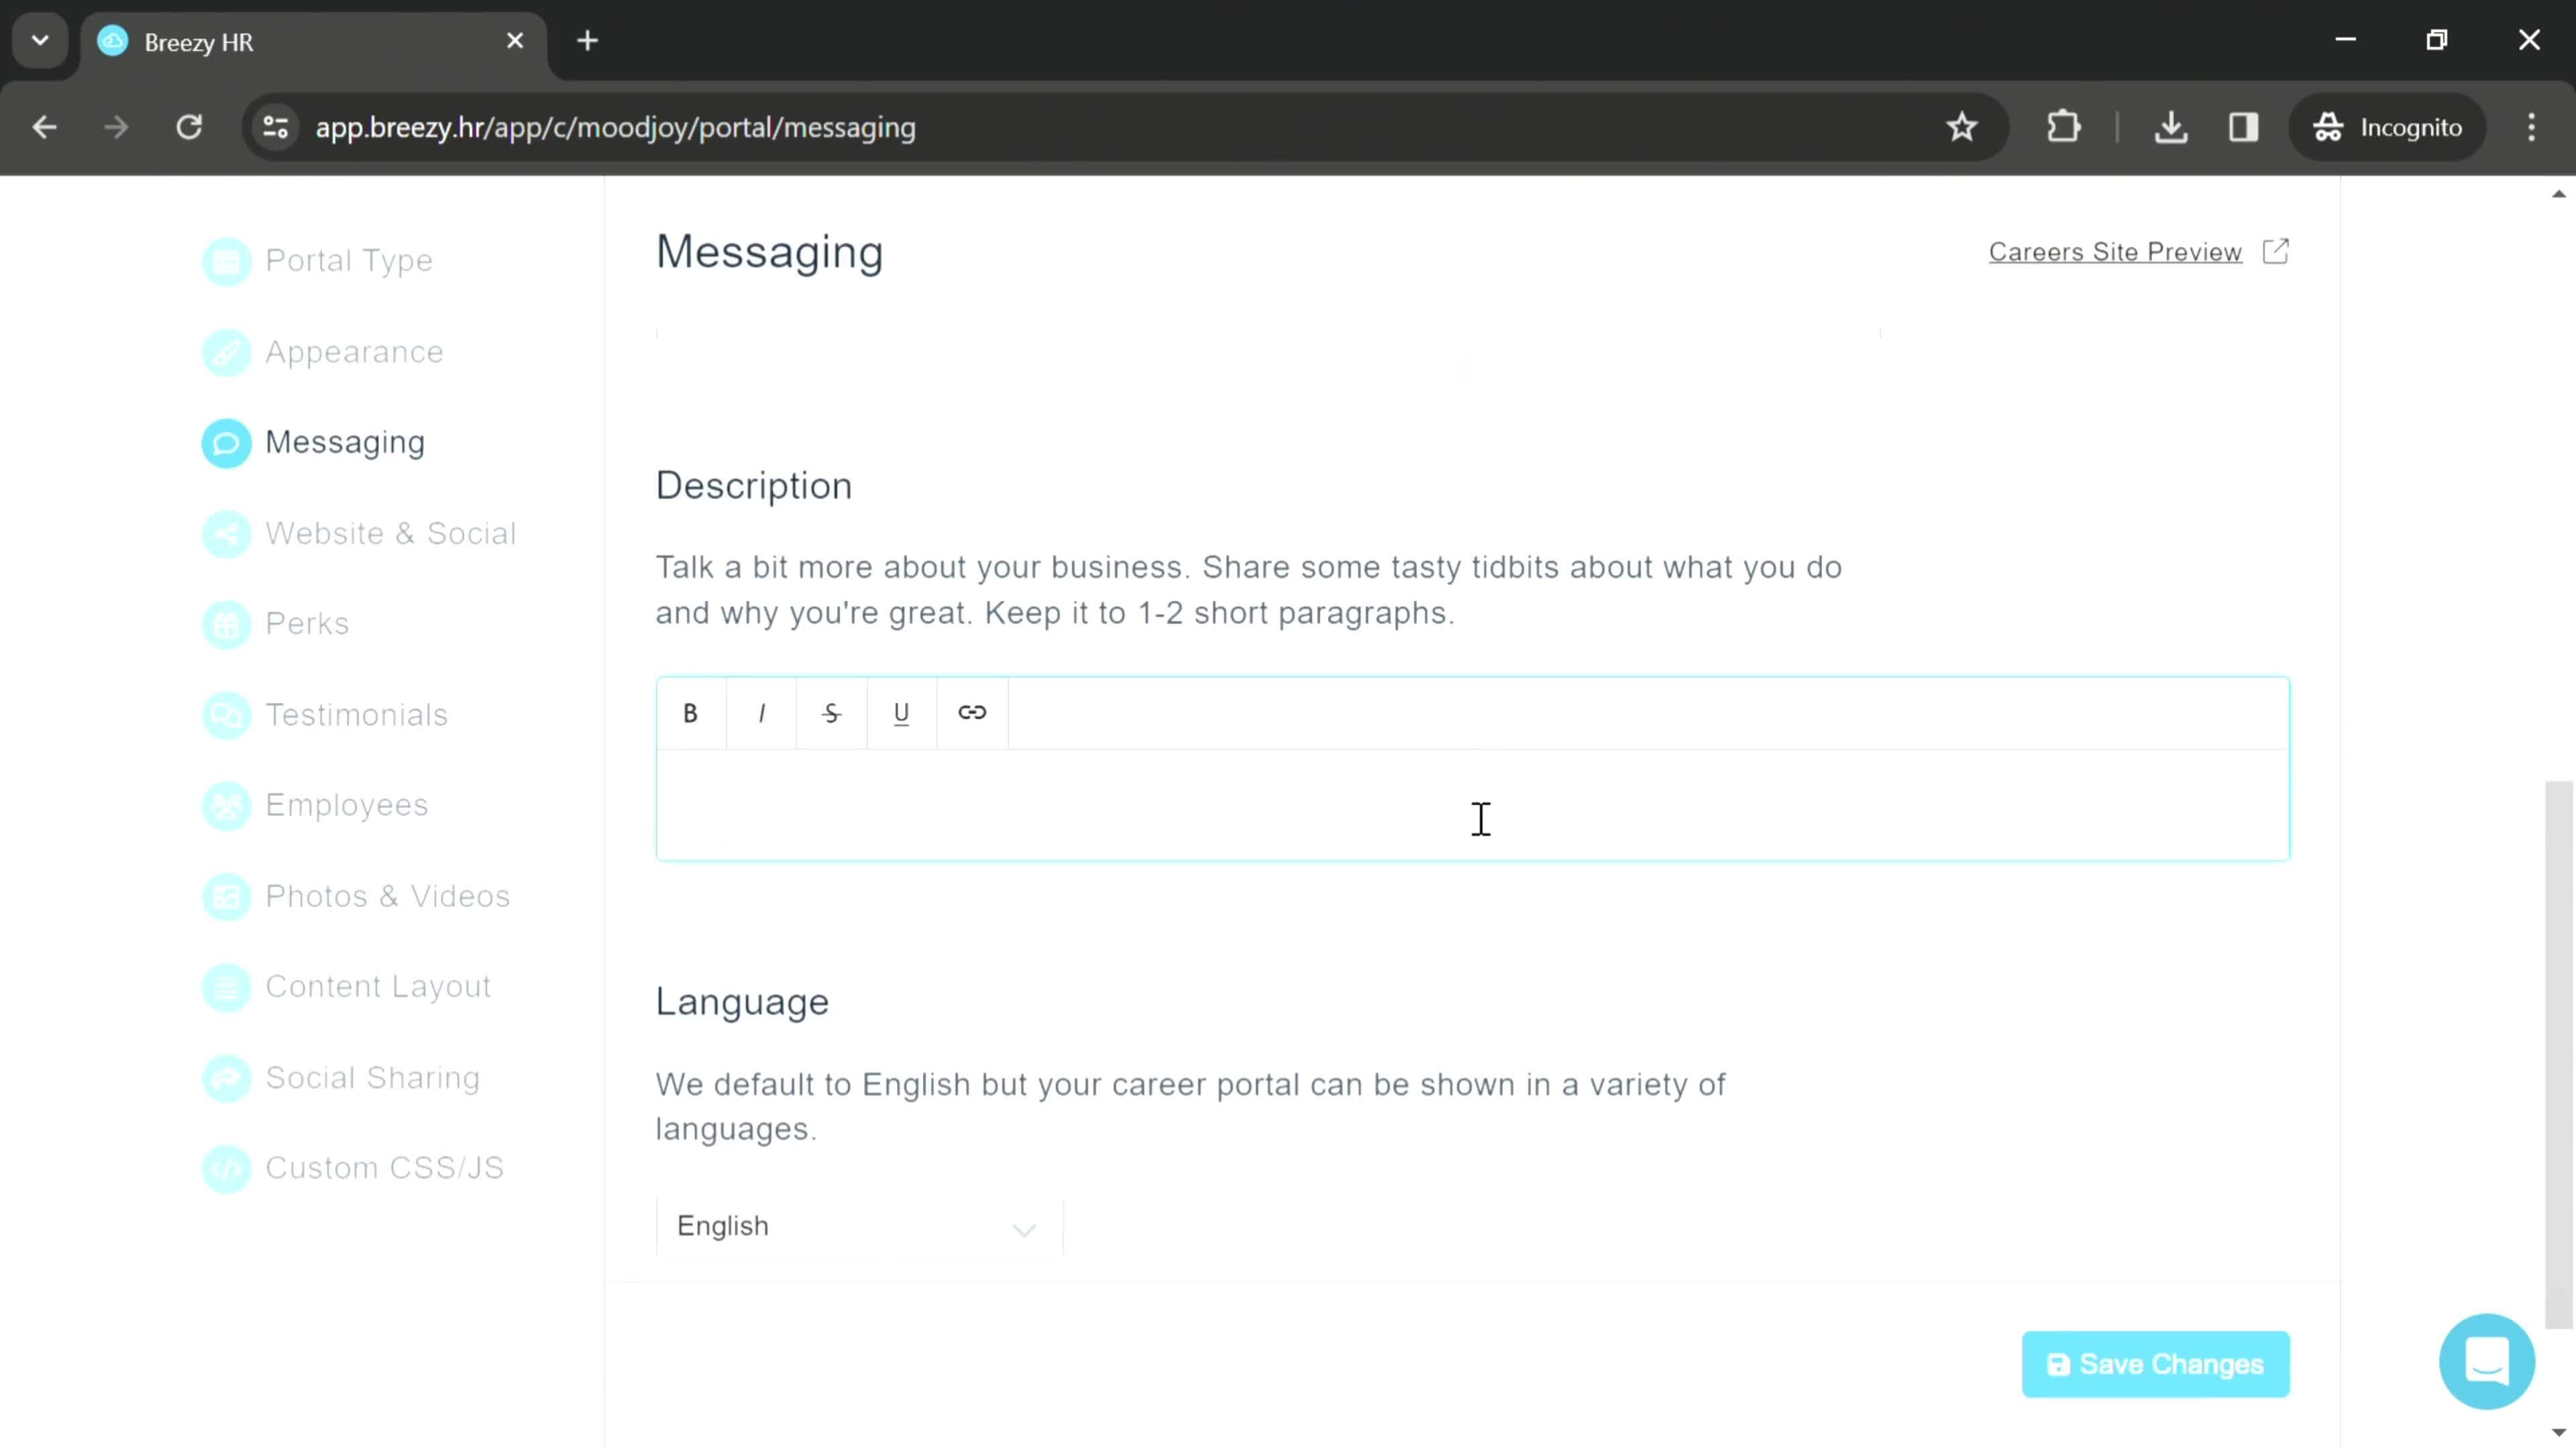The width and height of the screenshot is (2576, 1449).
Task: Navigate to Portal Type section
Action: (349, 260)
